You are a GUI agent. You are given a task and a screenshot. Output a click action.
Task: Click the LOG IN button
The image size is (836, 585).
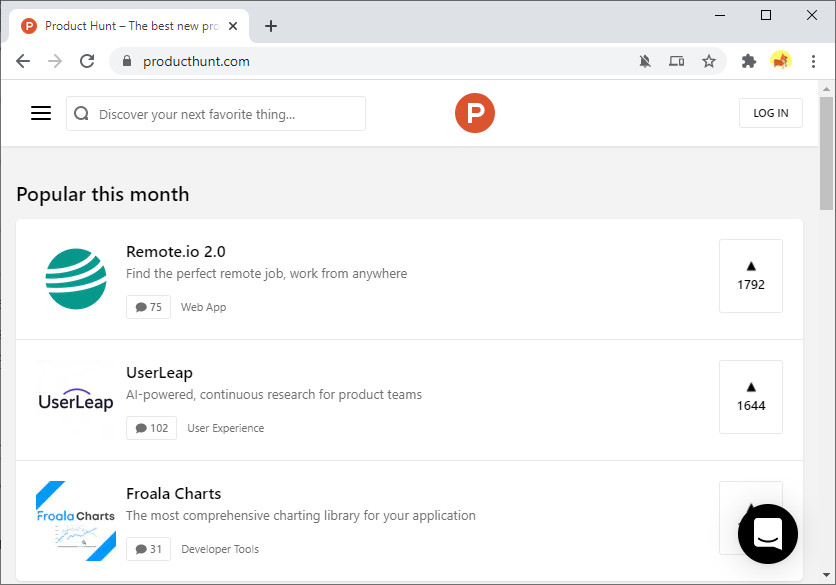[770, 113]
